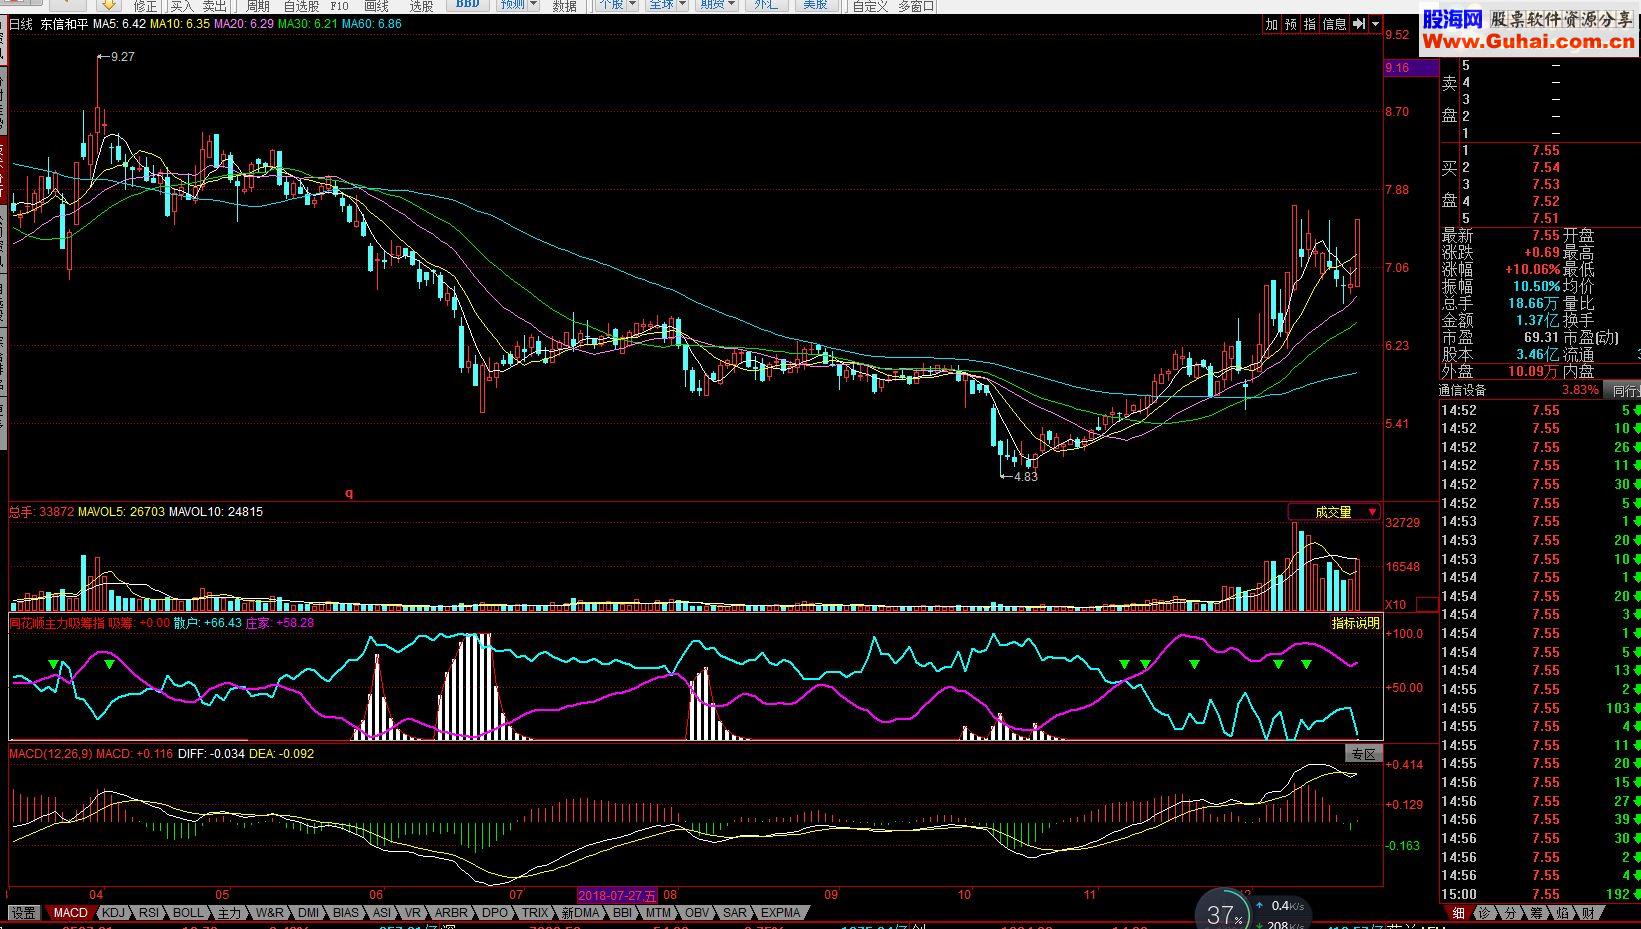The width and height of the screenshot is (1641, 929).
Task: Click the 4.83 low price label
Action: tap(1026, 477)
